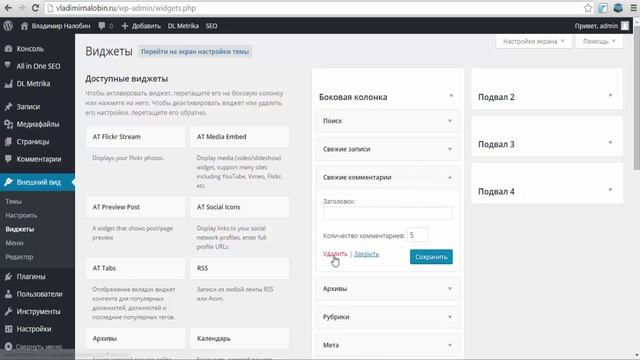
Task: Collapse the Свежие комментарии widget
Action: coord(450,177)
